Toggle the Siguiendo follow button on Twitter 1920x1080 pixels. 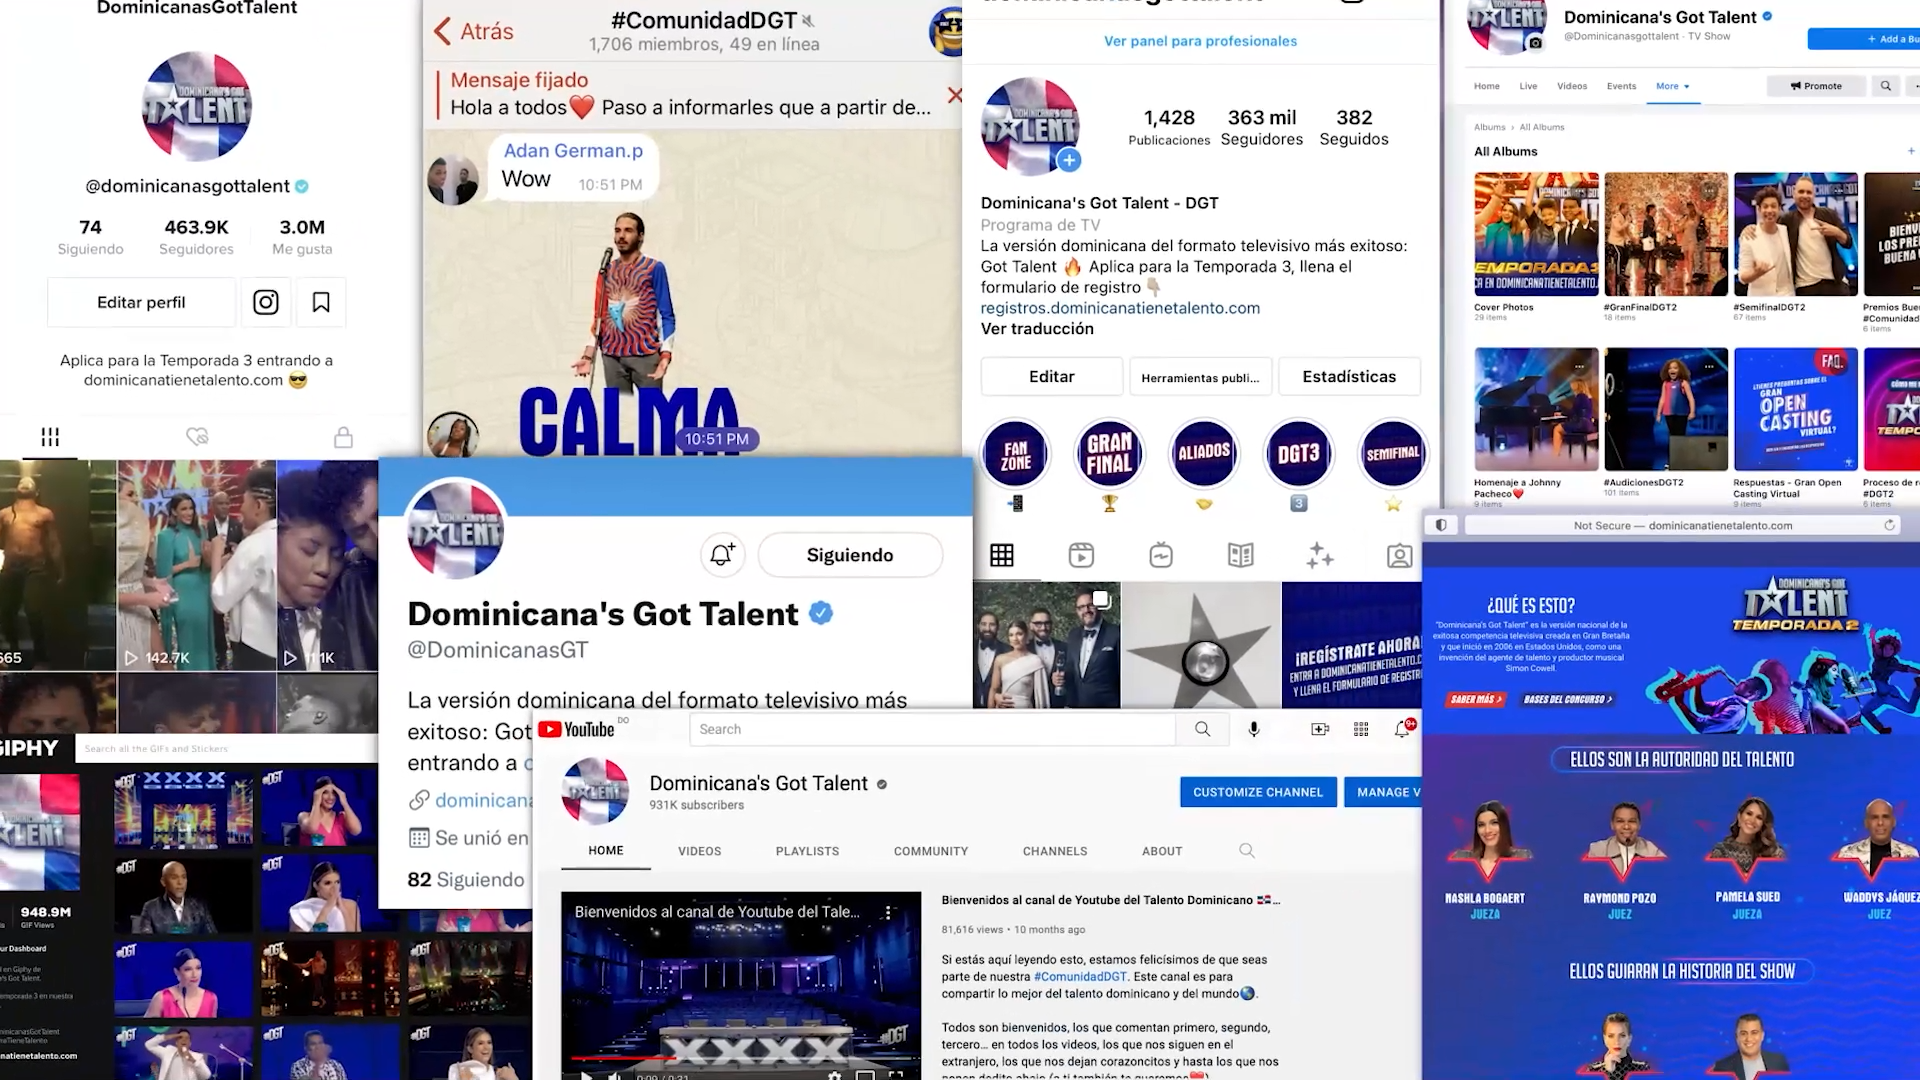850,555
